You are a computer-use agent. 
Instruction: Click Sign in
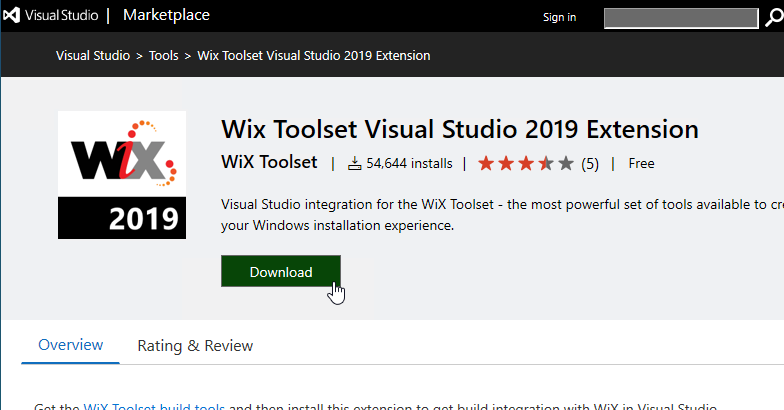(x=560, y=17)
